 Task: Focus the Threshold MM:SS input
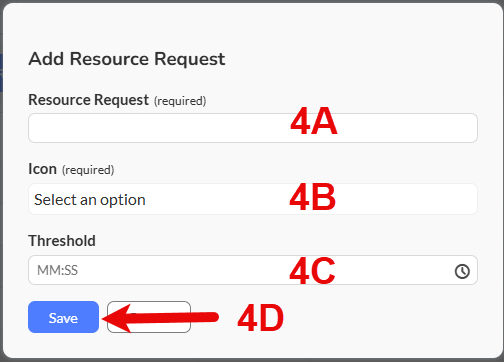(x=253, y=270)
